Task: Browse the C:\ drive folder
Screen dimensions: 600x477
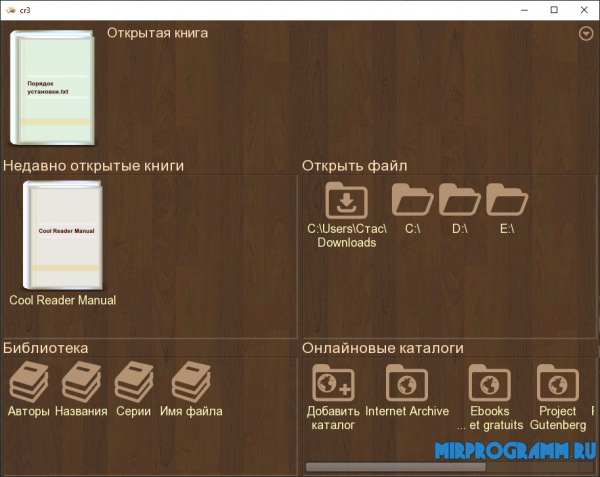Action: click(x=412, y=200)
